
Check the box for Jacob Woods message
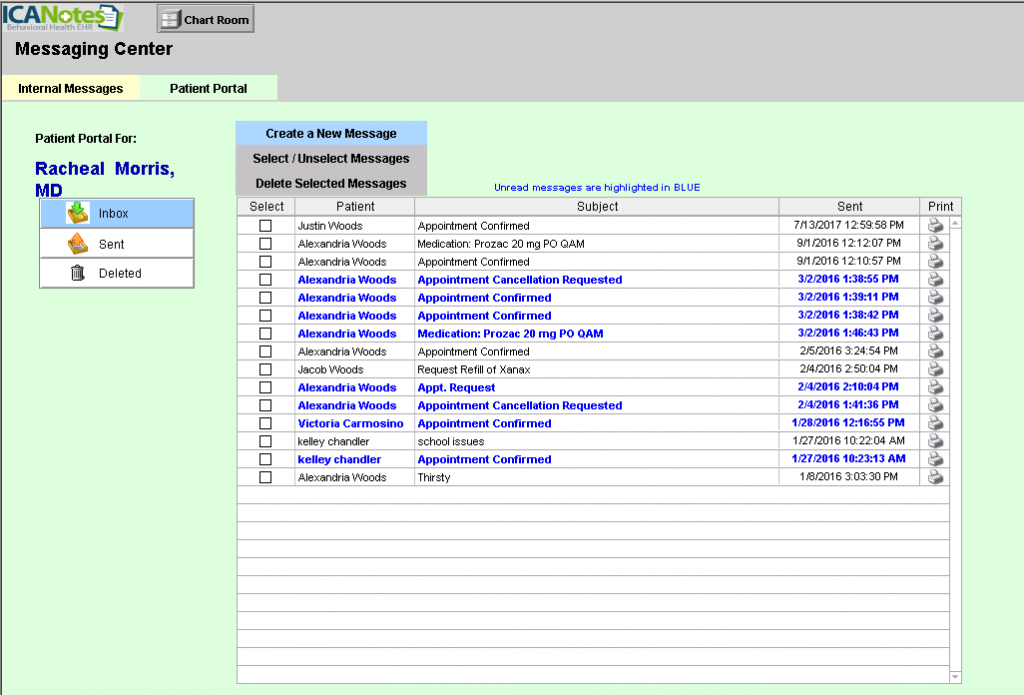(x=265, y=370)
